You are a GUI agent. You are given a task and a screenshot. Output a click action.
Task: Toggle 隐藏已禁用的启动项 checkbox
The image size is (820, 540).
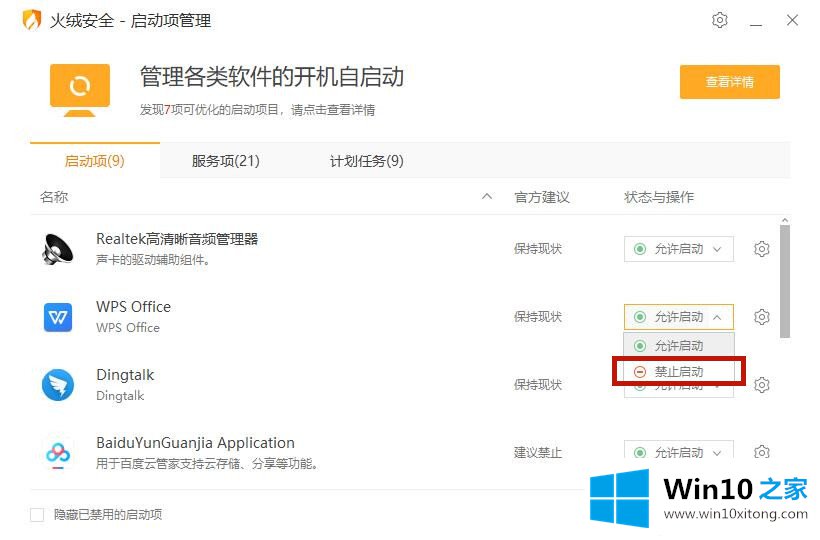[x=37, y=515]
